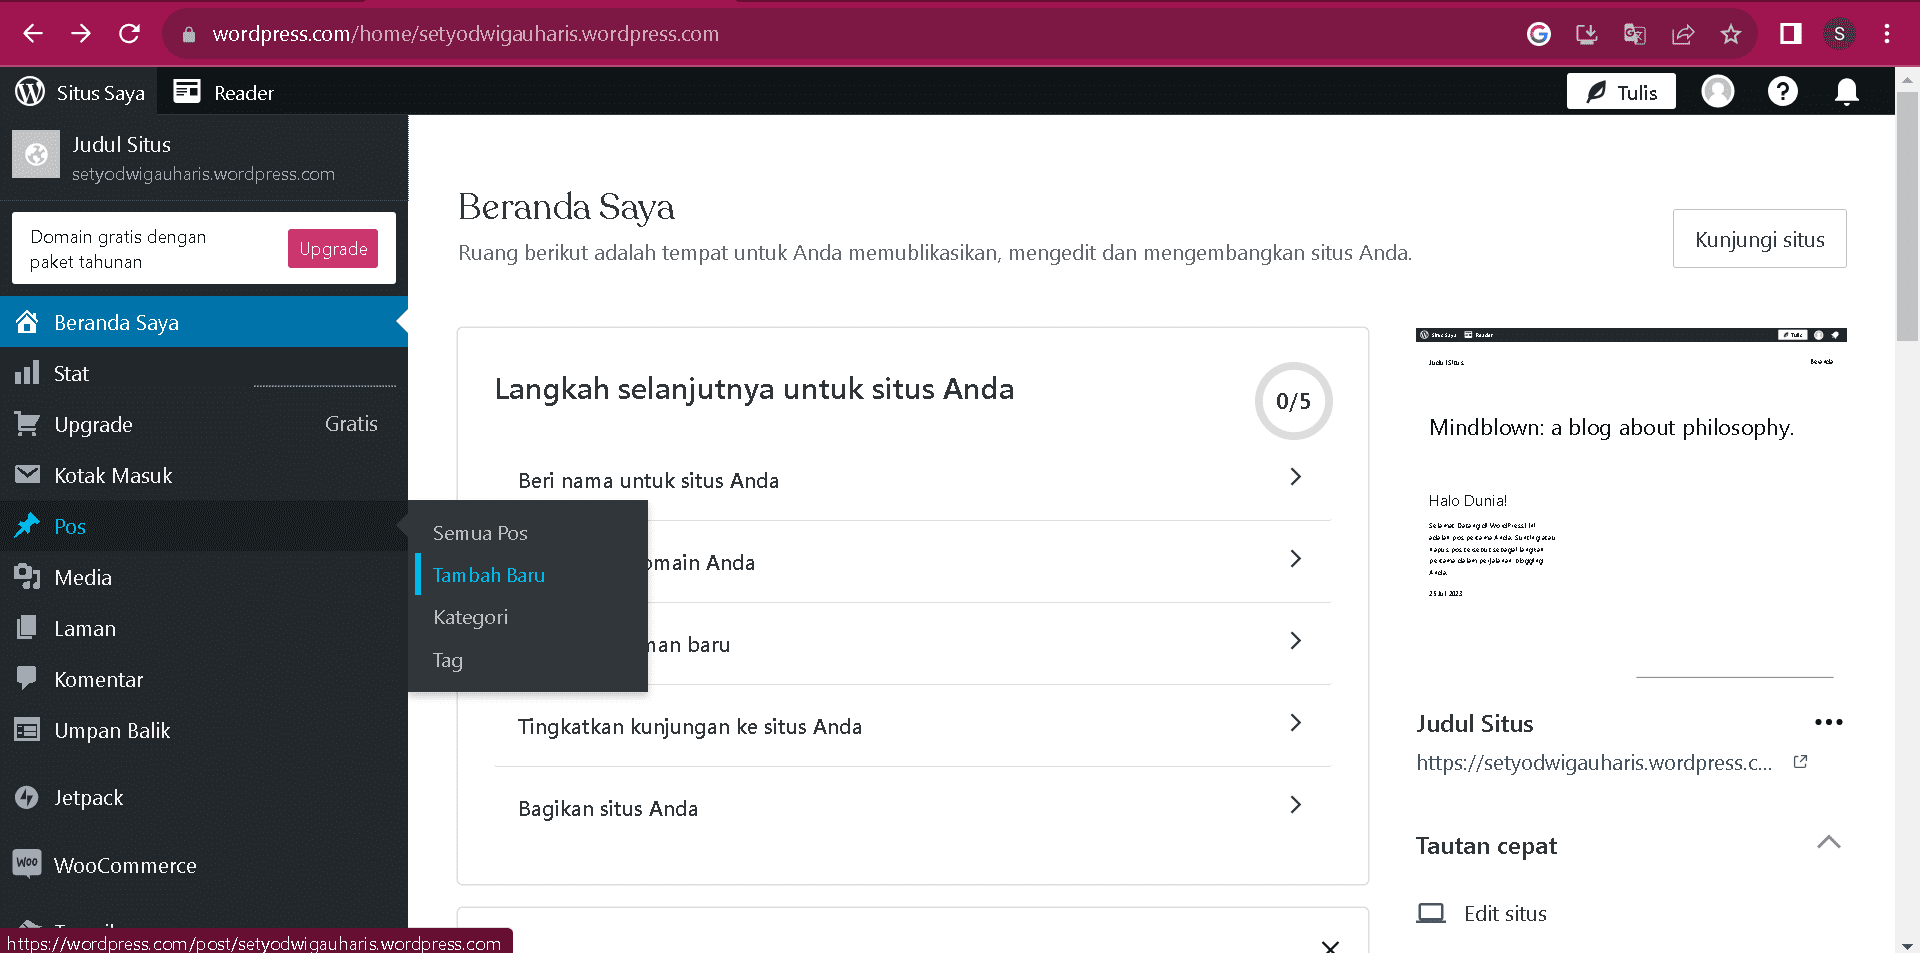Click the site icon next to Judul Situs
This screenshot has height=953, width=1920.
[36, 155]
